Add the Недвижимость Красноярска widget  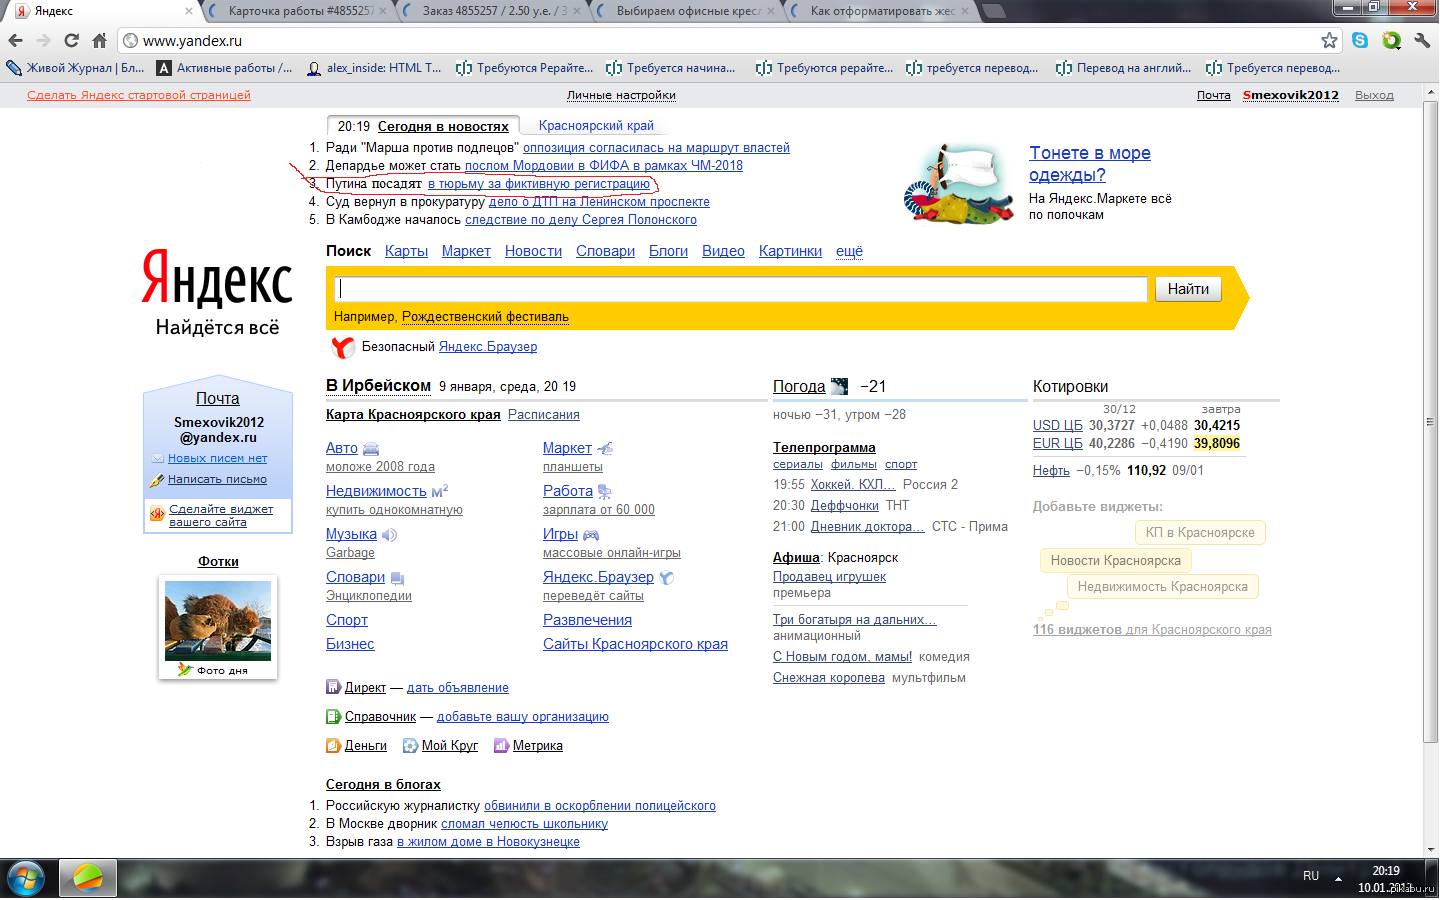[1162, 587]
